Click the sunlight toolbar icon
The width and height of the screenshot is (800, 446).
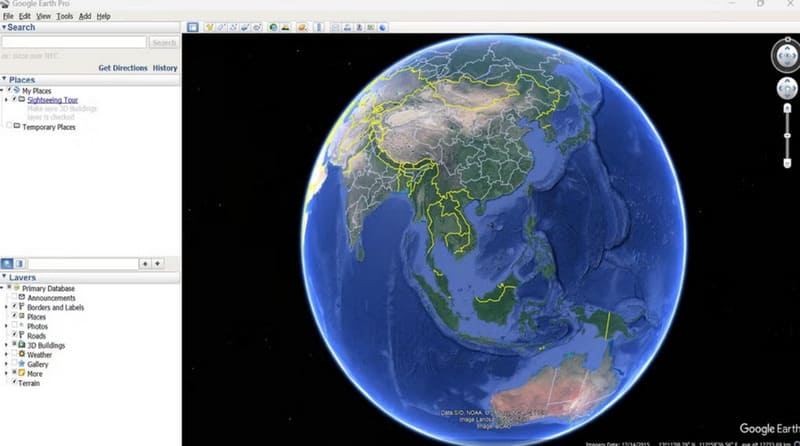(x=285, y=27)
